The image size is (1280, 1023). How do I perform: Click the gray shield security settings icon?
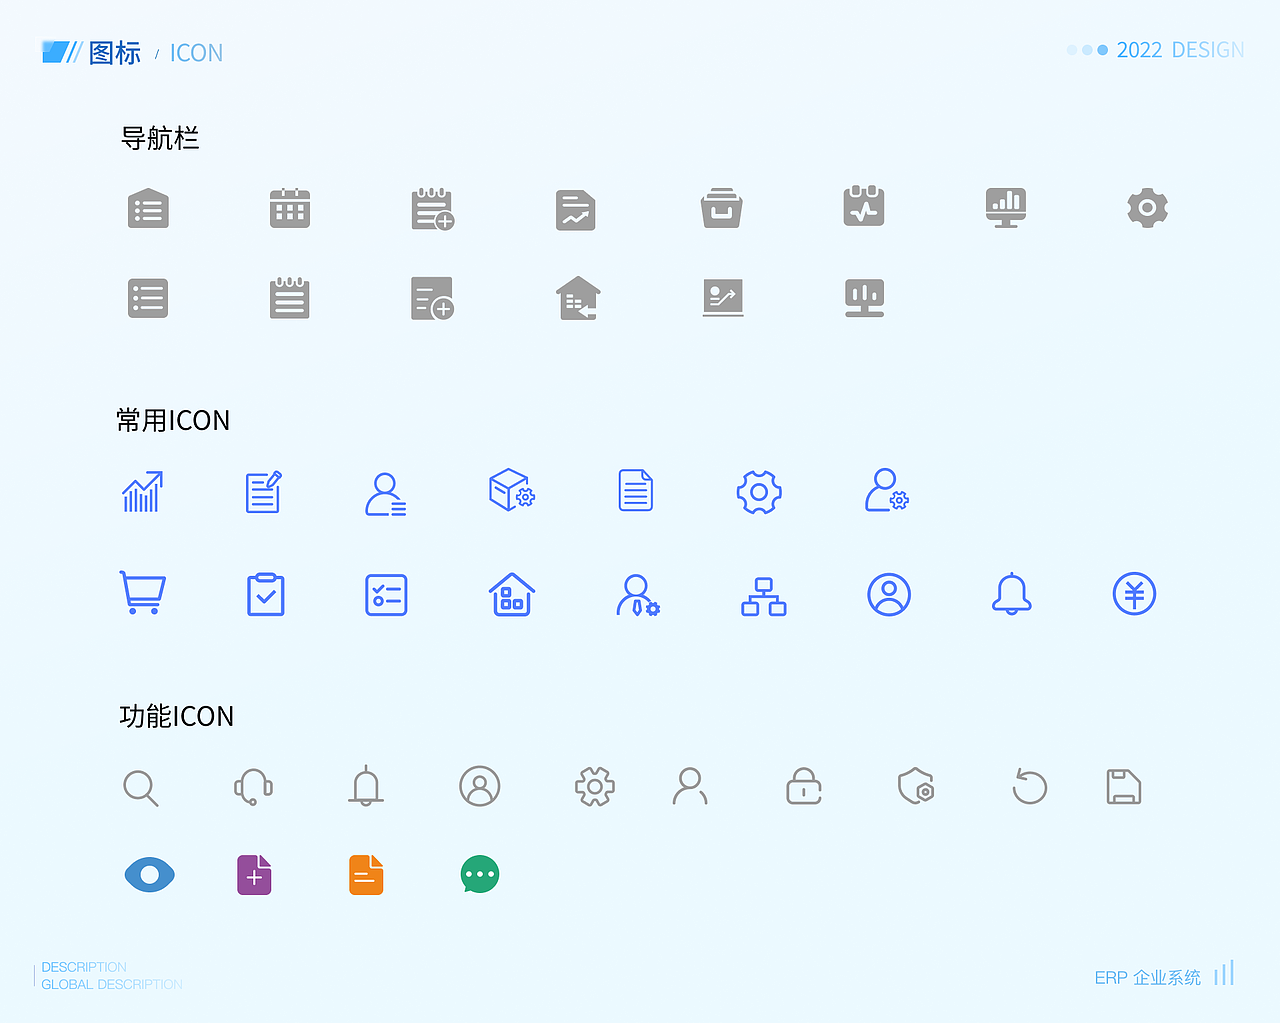[x=917, y=787]
